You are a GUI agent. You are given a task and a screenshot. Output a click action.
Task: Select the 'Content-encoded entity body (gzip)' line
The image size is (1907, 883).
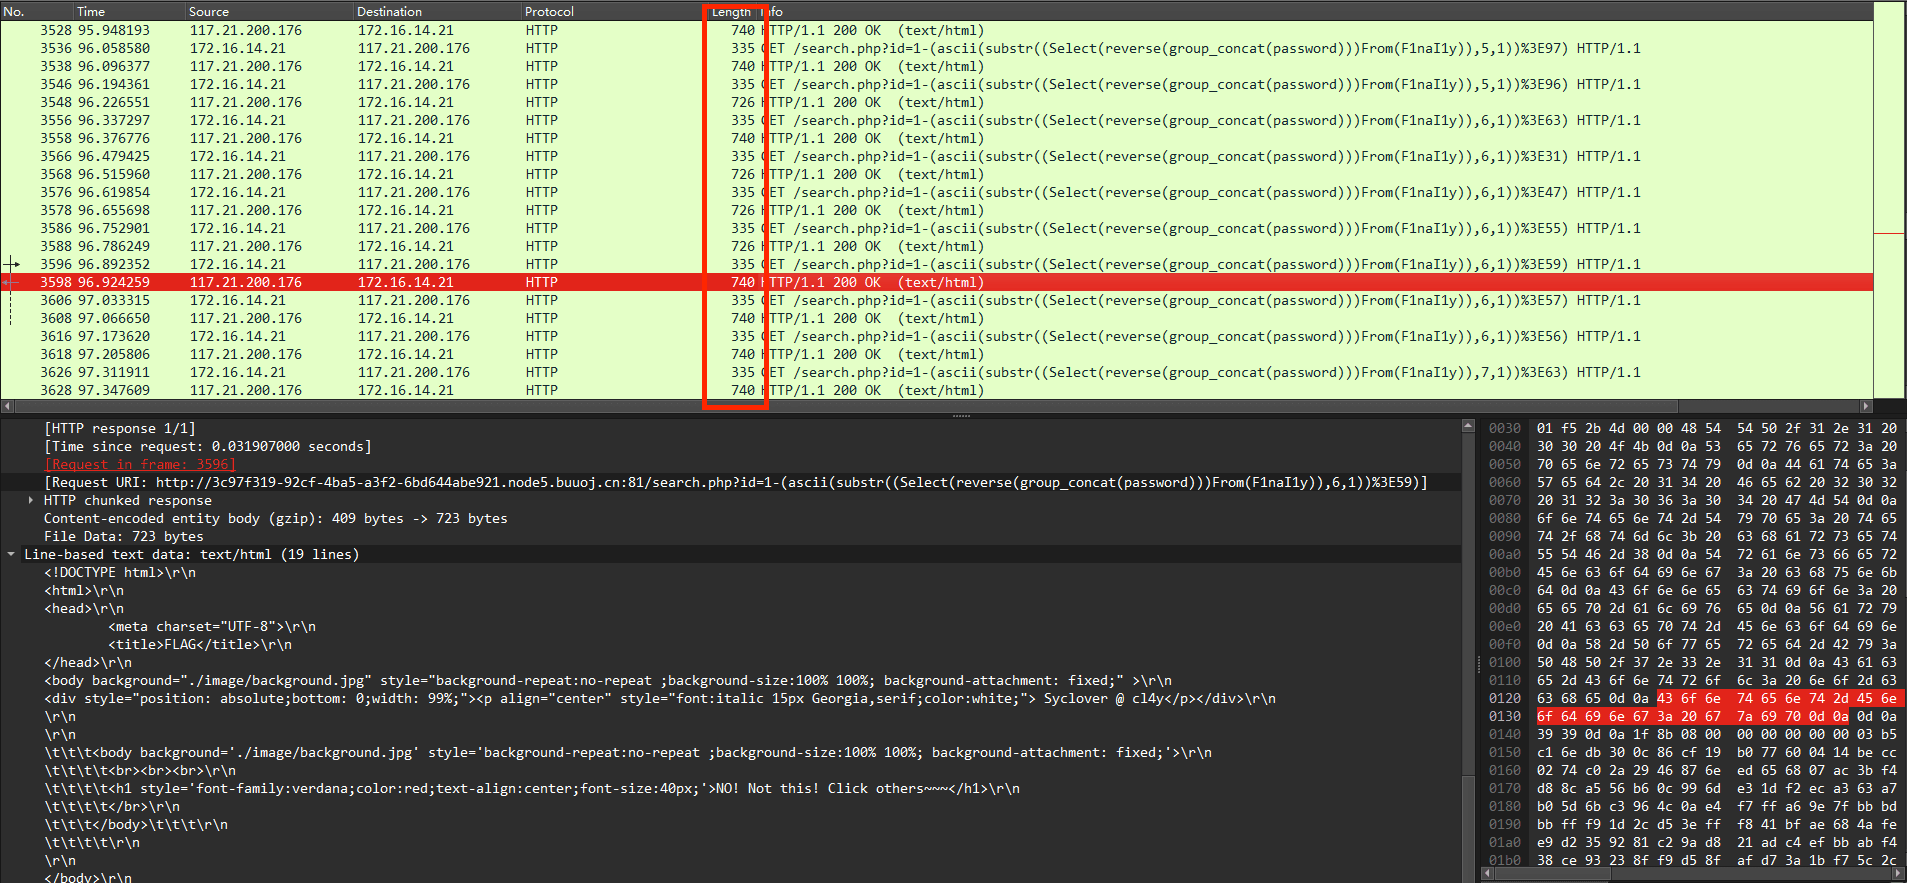[276, 518]
